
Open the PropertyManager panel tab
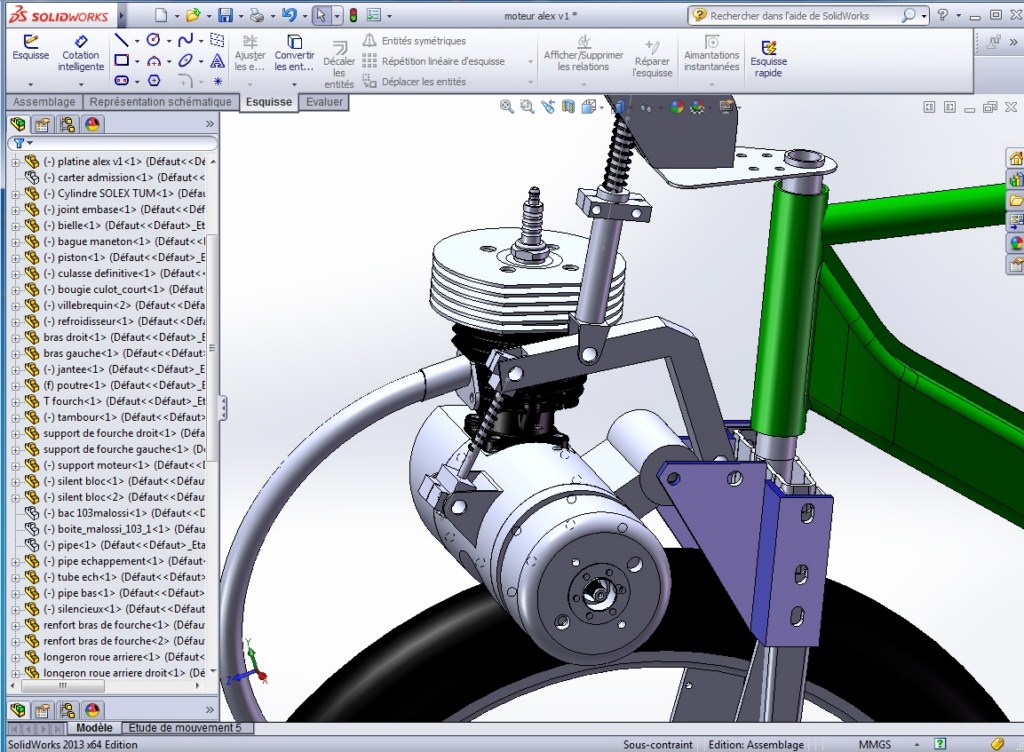click(42, 124)
